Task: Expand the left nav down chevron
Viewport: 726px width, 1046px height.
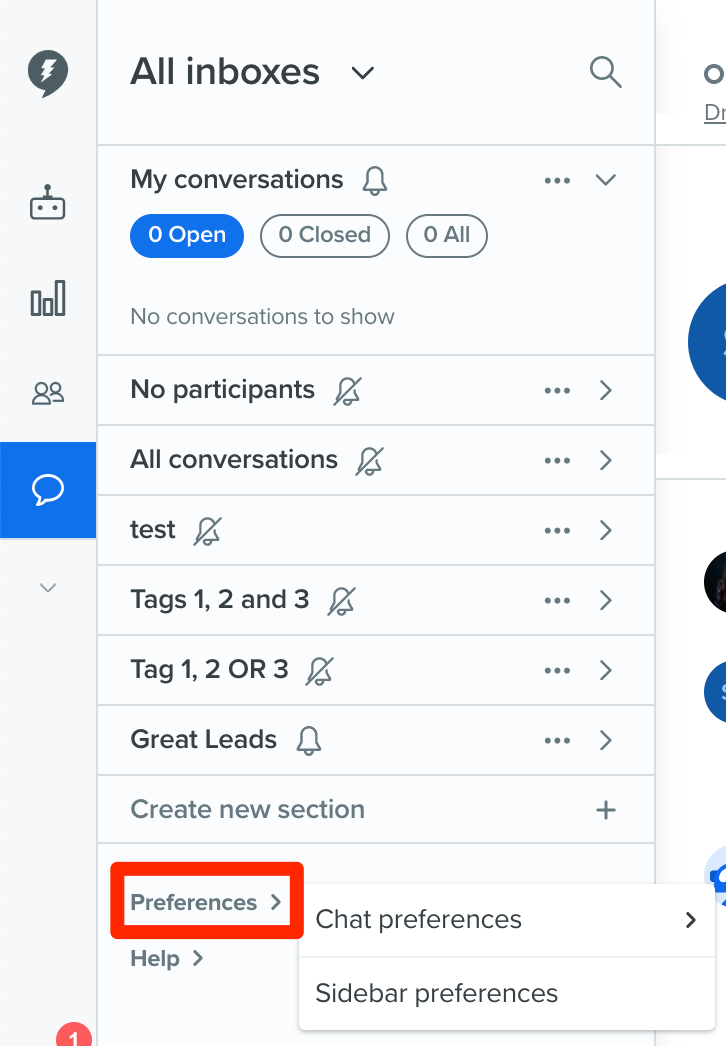Action: [x=47, y=588]
